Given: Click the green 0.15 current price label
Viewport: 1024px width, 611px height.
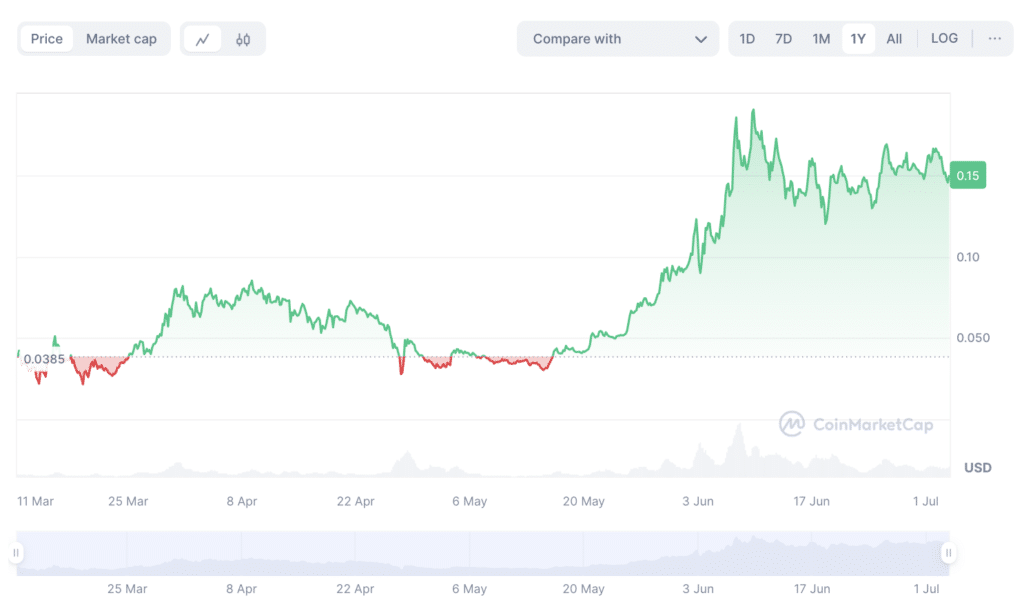Looking at the screenshot, I should click(968, 176).
